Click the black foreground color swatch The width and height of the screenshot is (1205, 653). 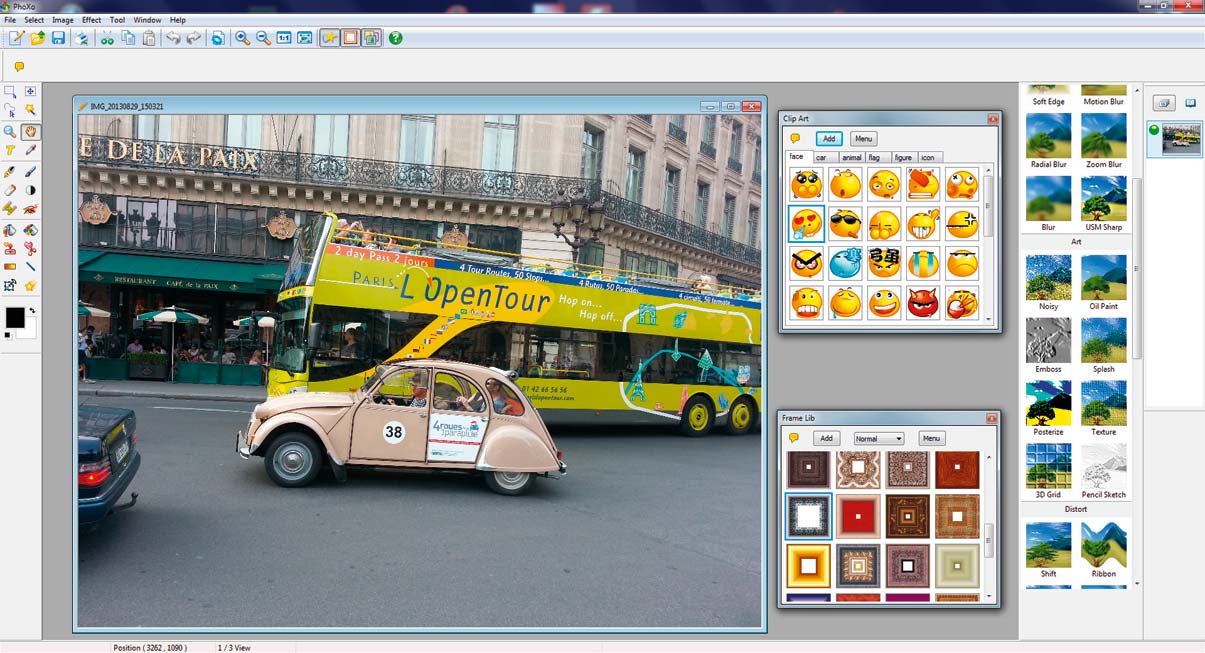[15, 317]
